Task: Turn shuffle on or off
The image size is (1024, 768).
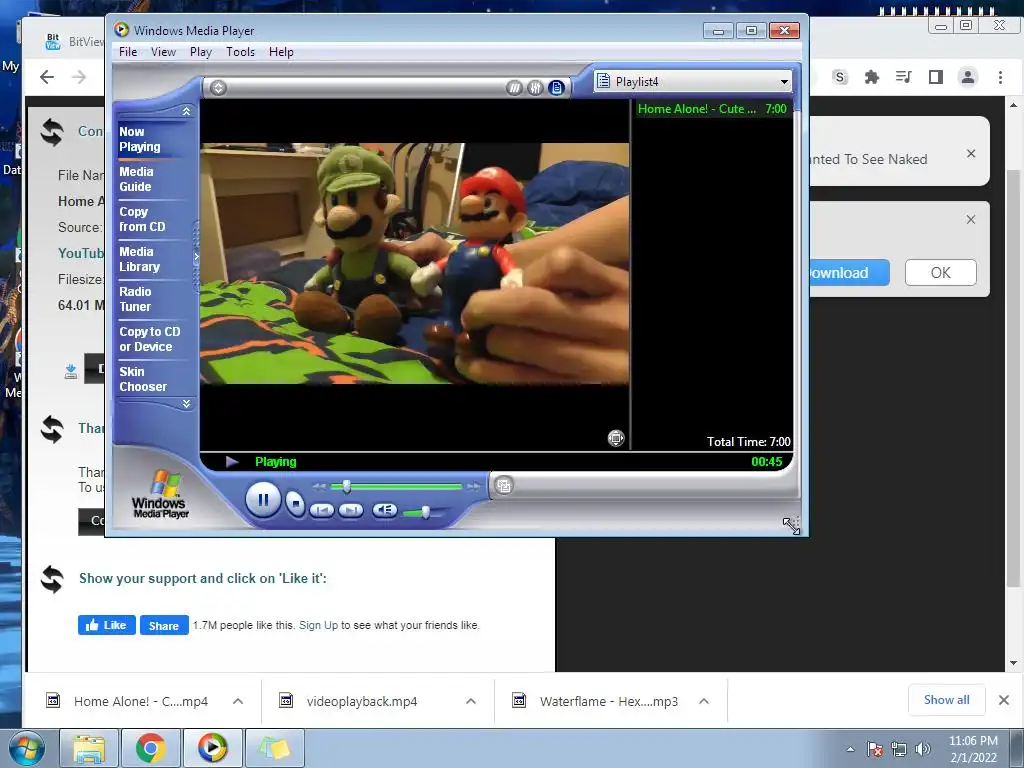Action: pyautogui.click(x=514, y=88)
